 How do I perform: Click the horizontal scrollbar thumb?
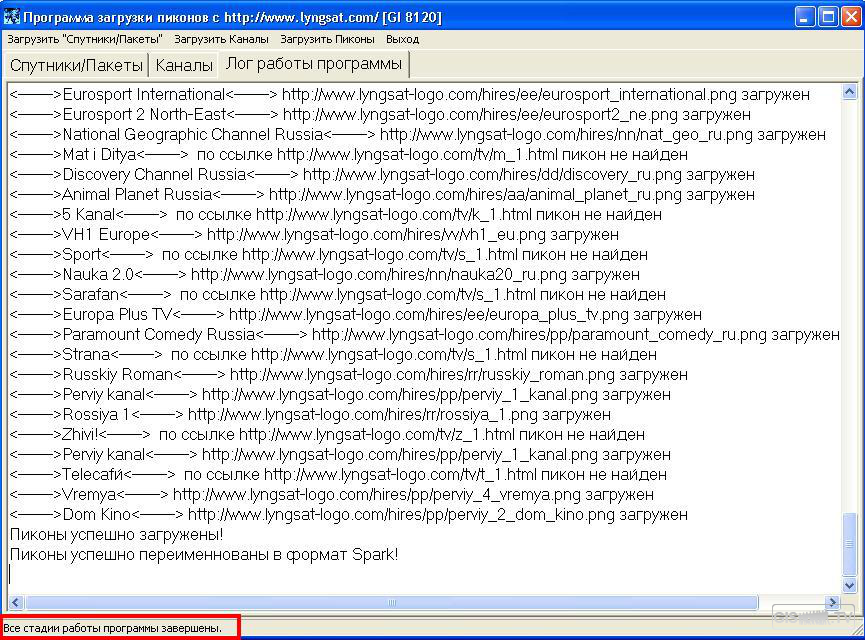pyautogui.click(x=392, y=602)
